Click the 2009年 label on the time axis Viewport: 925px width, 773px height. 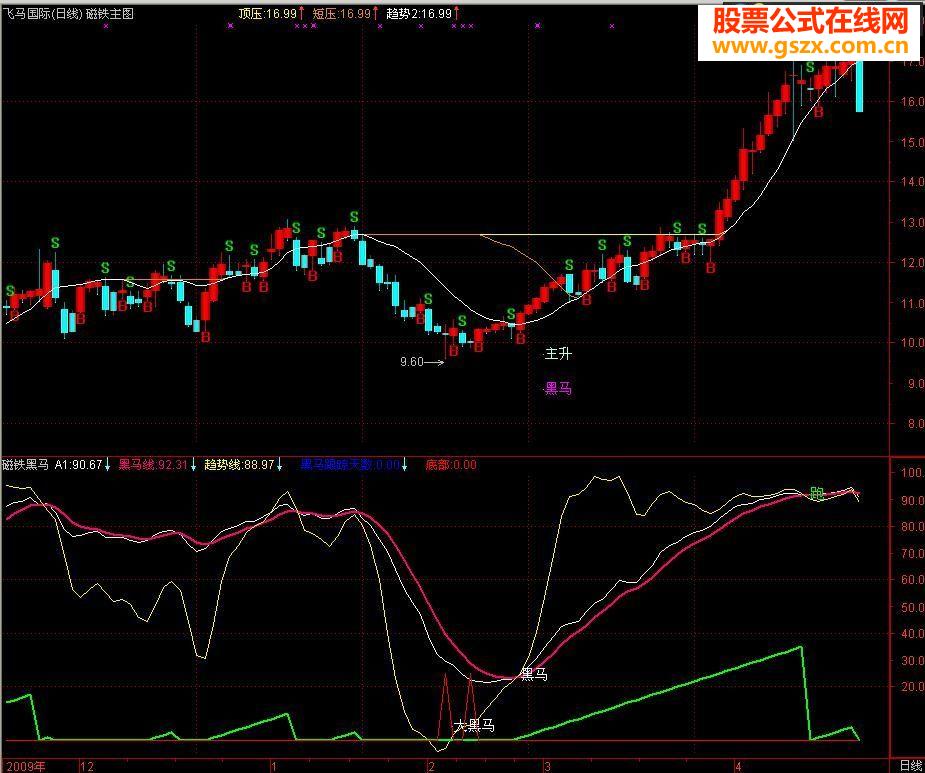coord(24,767)
